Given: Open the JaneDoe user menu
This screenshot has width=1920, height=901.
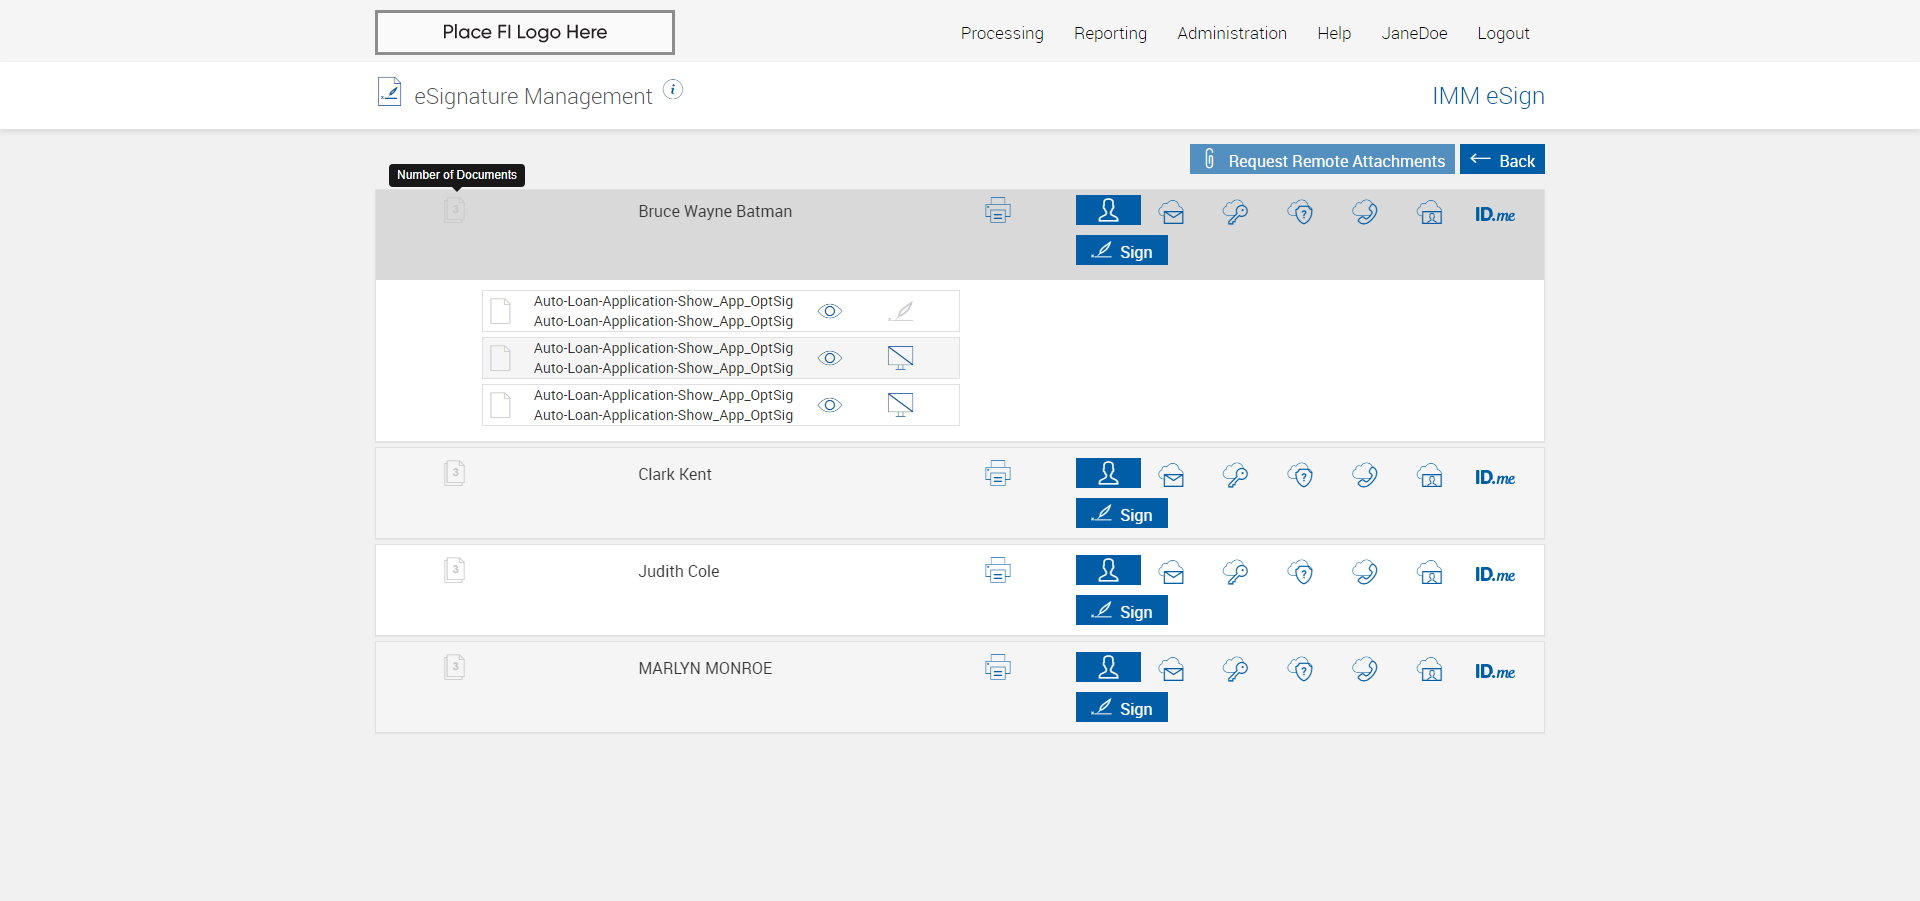Looking at the screenshot, I should (1414, 33).
